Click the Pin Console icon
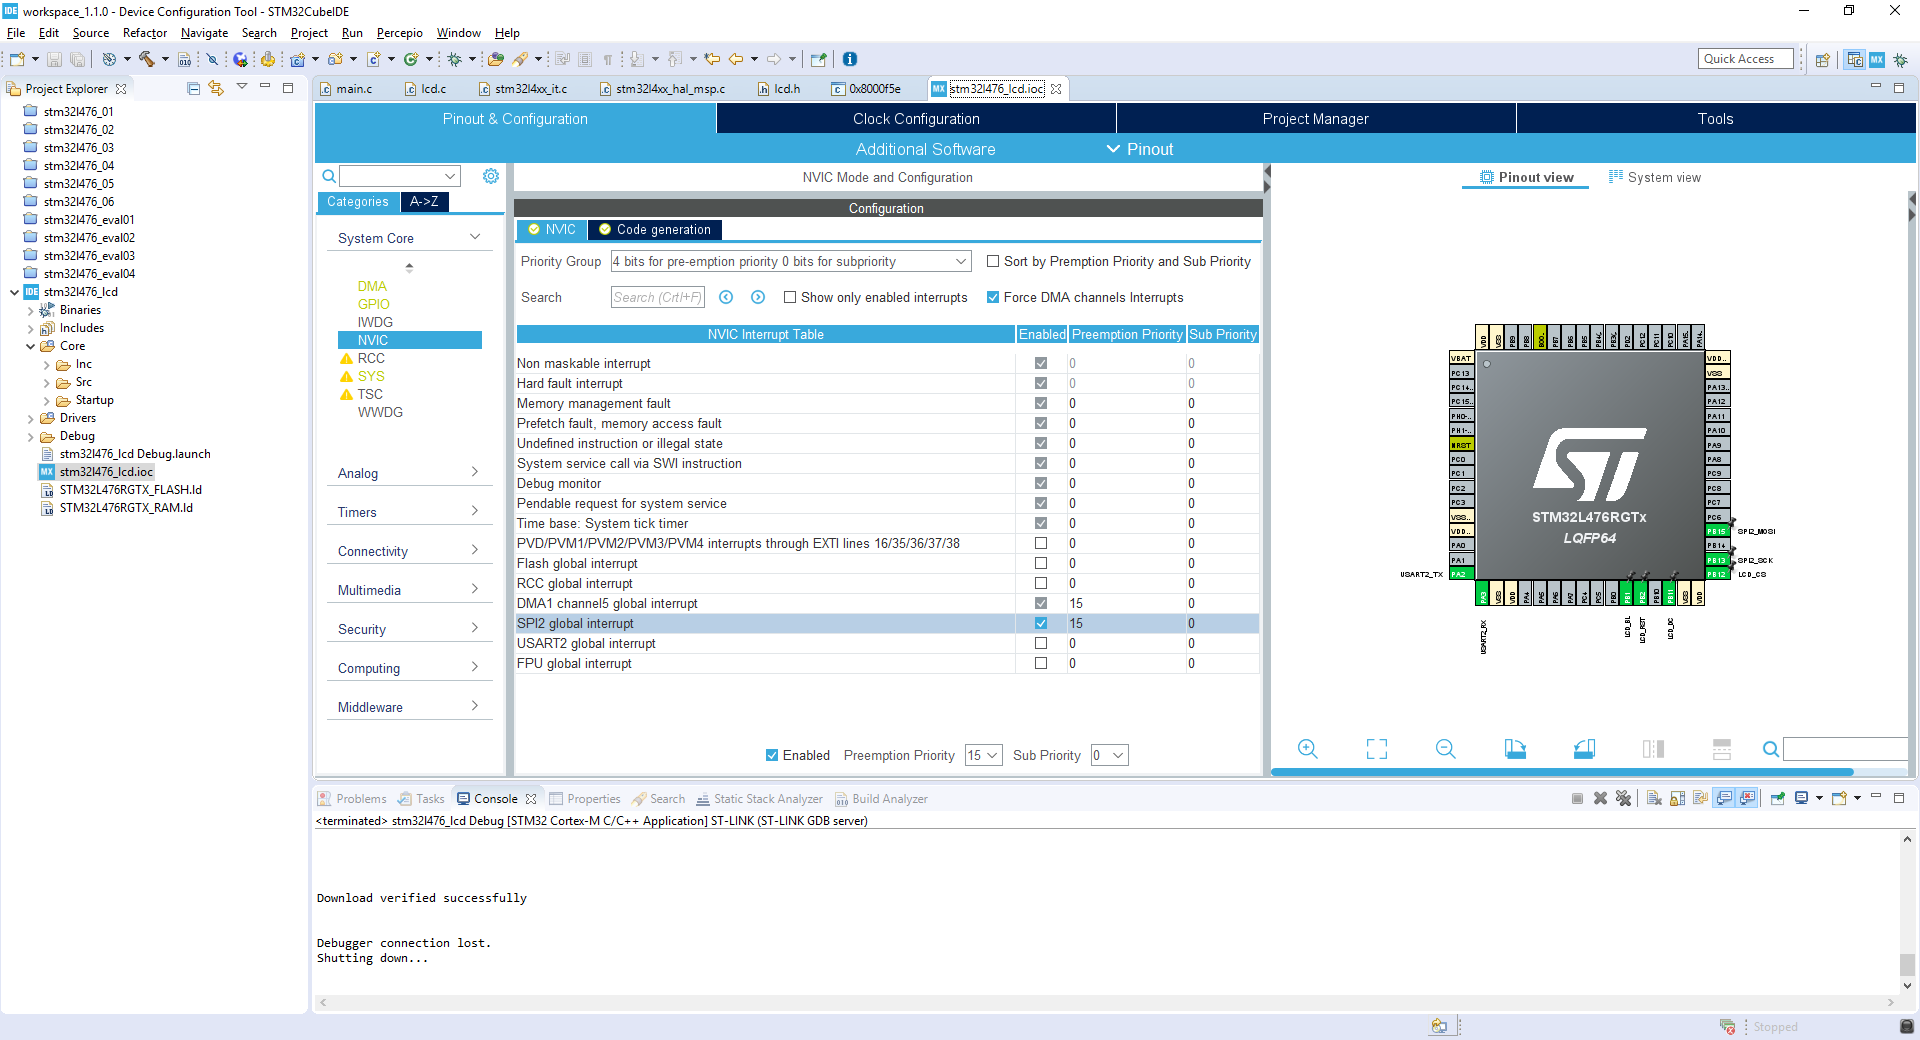The image size is (1920, 1040). (1777, 798)
